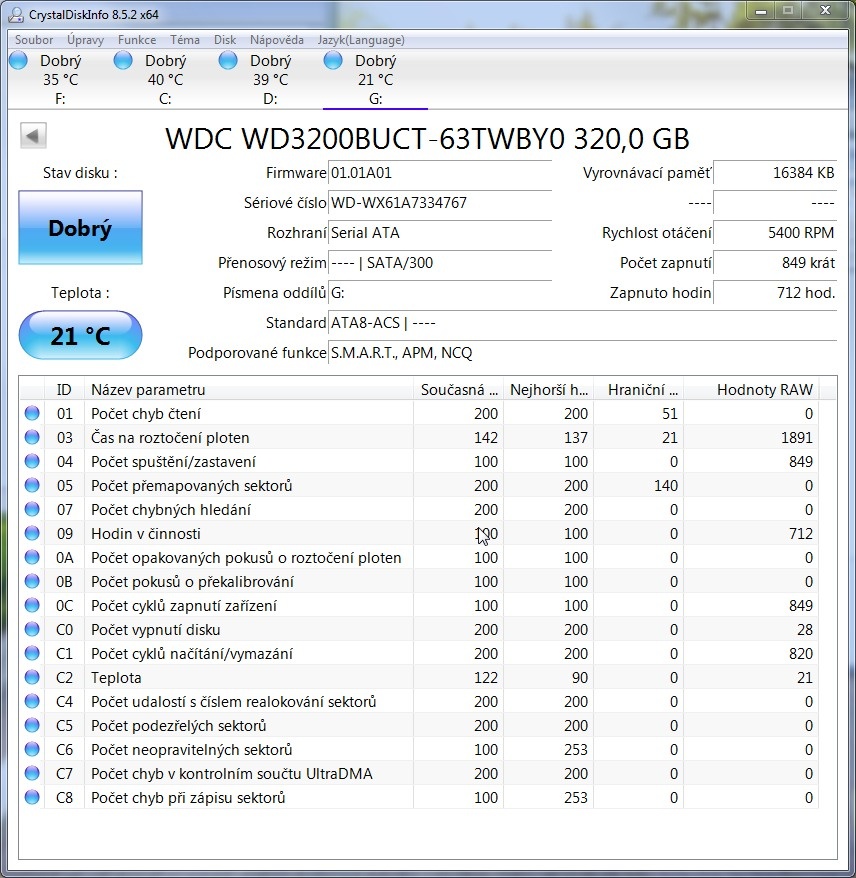Viewport: 856px width, 878px height.
Task: Click the Přenosový režim SATA/300 field
Action: 440,263
